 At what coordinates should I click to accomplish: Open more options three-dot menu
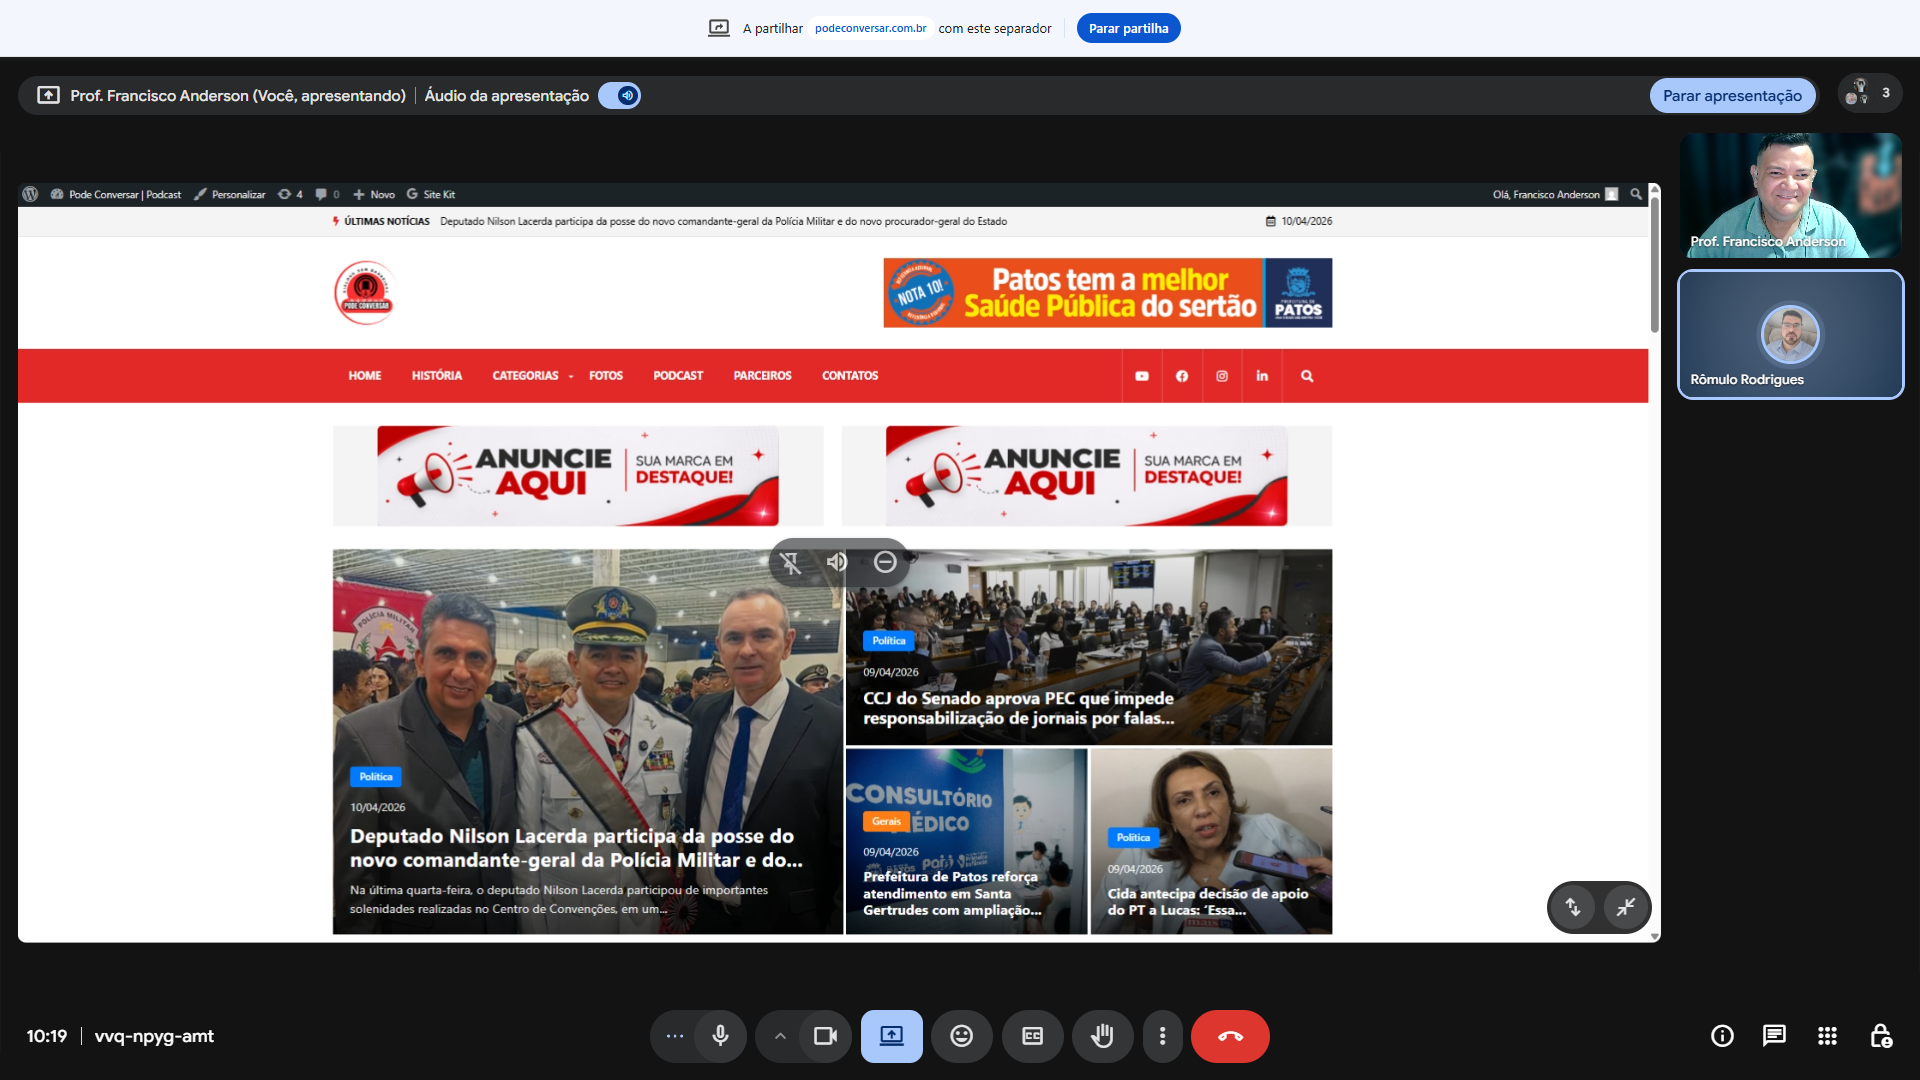click(x=1162, y=1036)
